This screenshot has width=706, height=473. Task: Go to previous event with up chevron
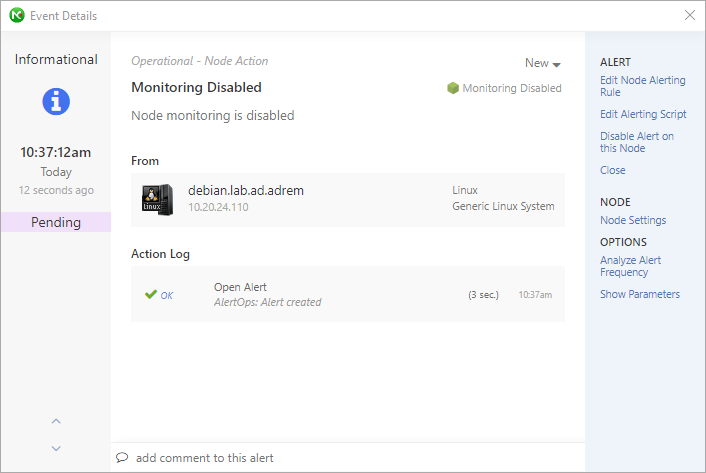[56, 421]
